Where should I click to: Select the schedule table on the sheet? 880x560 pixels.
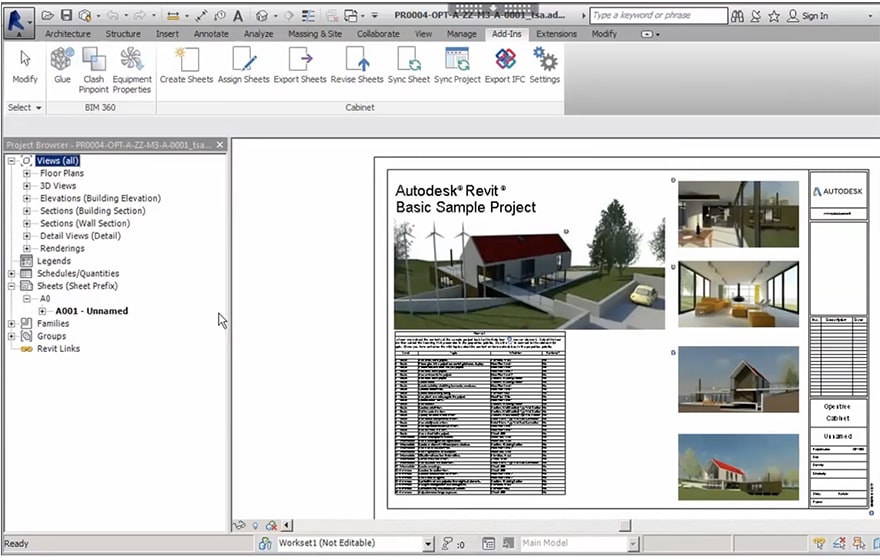(x=480, y=414)
